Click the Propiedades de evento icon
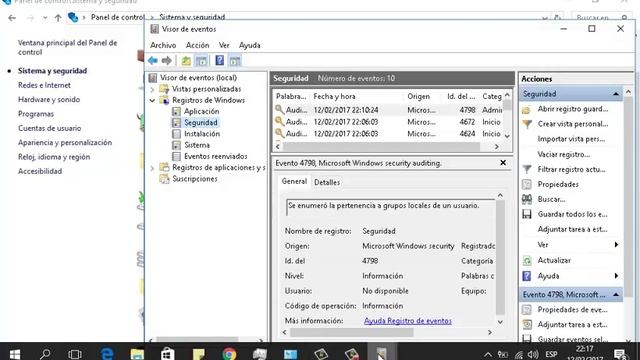The image size is (640, 360). click(527, 310)
